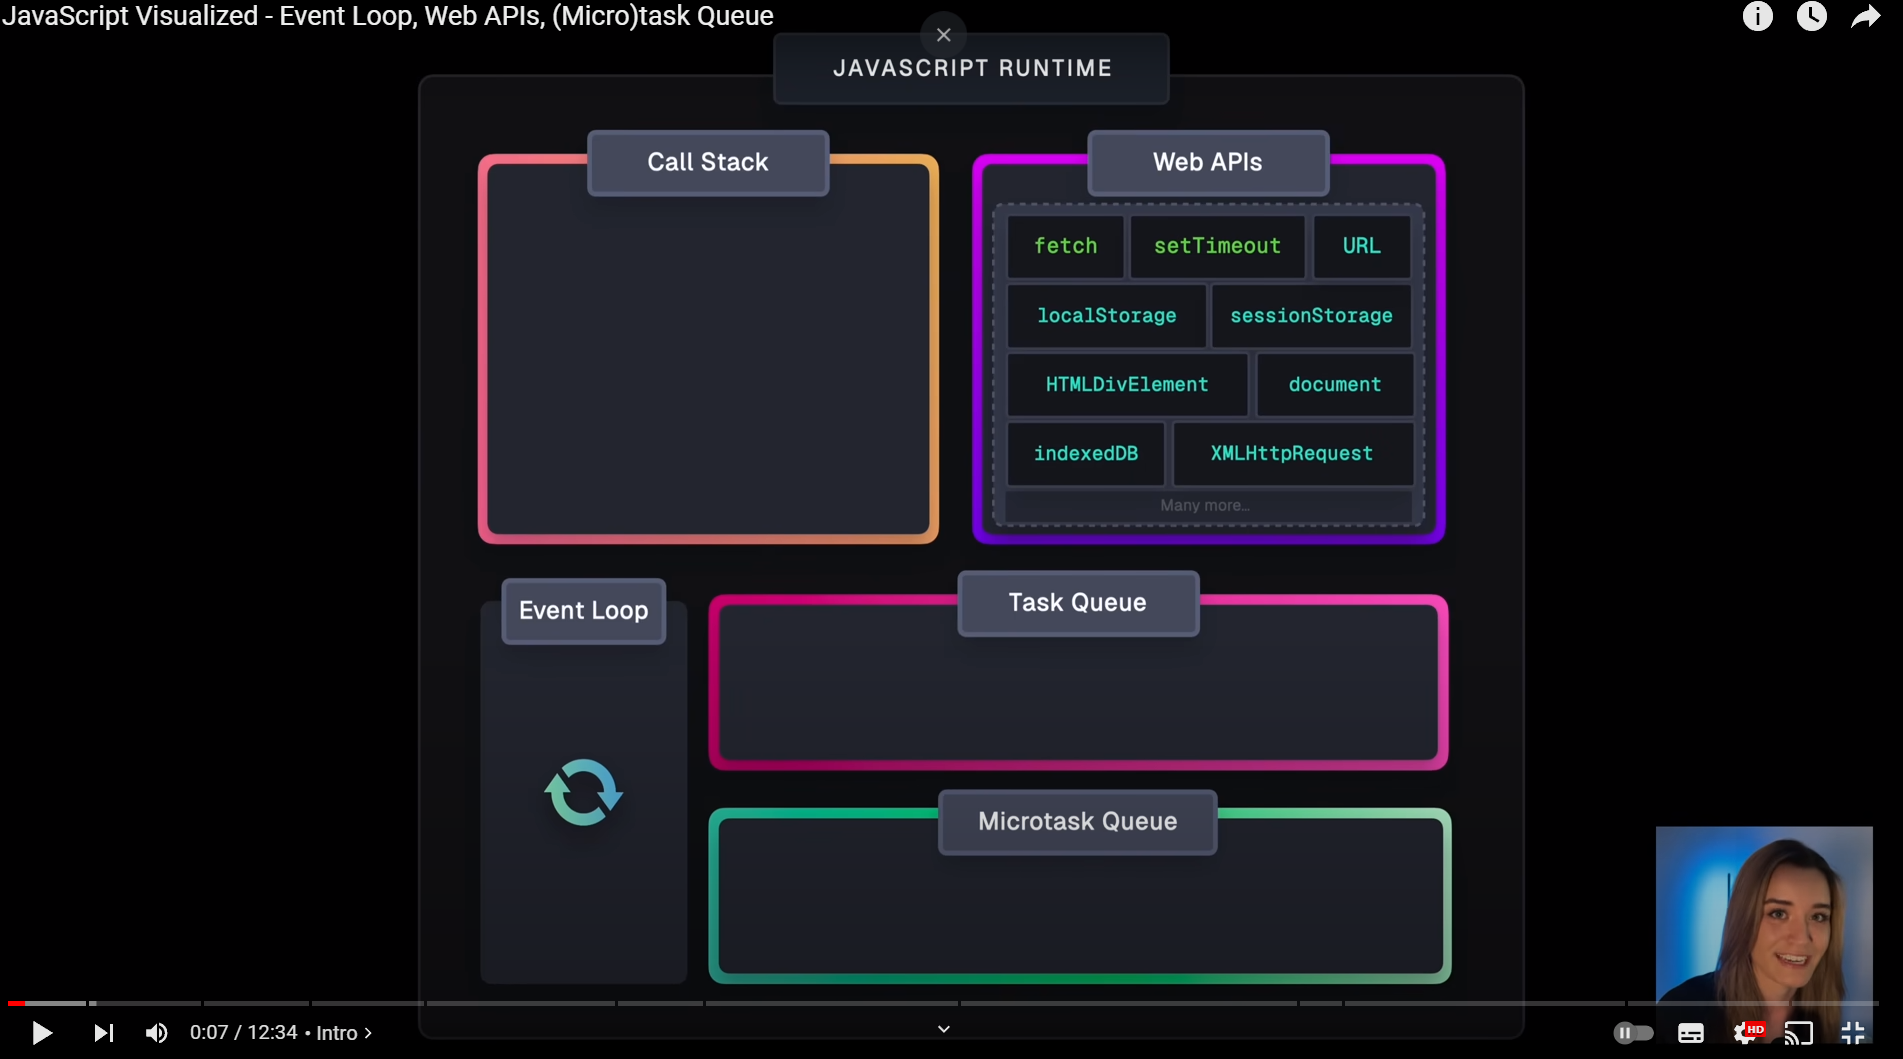Click the setTimeout Web API box
1903x1059 pixels.
point(1217,246)
